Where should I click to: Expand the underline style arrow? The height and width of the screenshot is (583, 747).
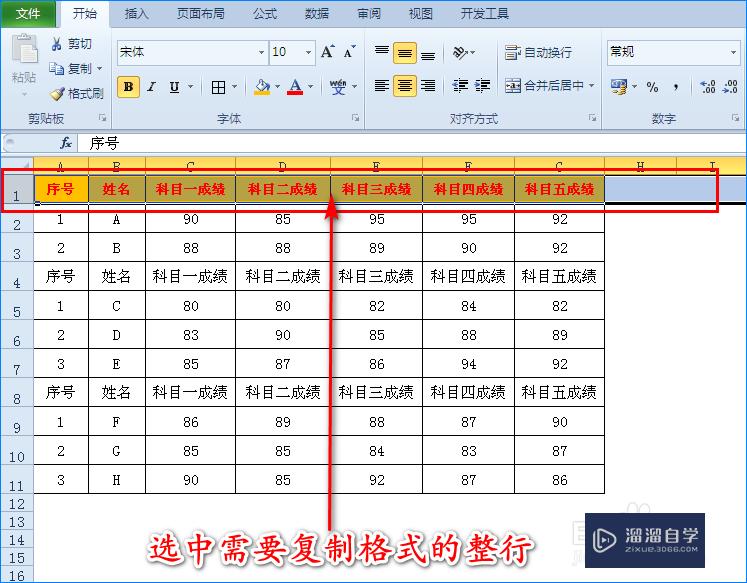191,87
